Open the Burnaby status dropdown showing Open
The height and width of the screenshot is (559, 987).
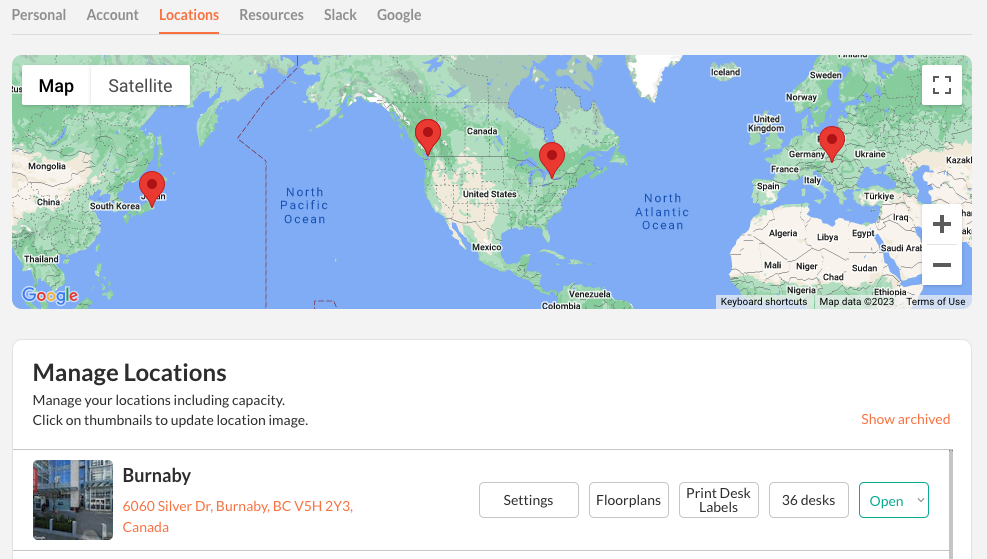pos(893,500)
